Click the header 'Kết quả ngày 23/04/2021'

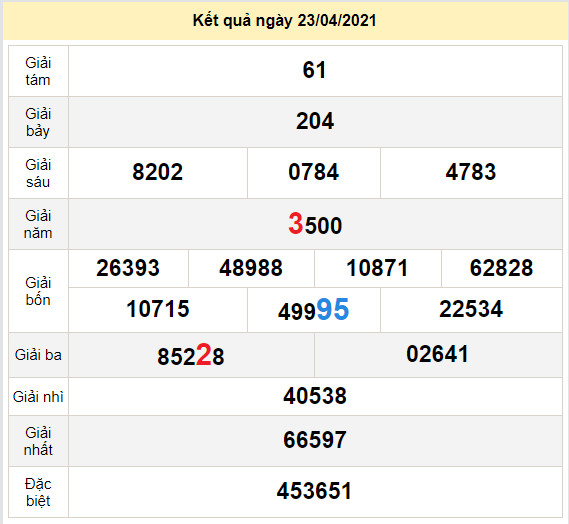click(x=284, y=21)
